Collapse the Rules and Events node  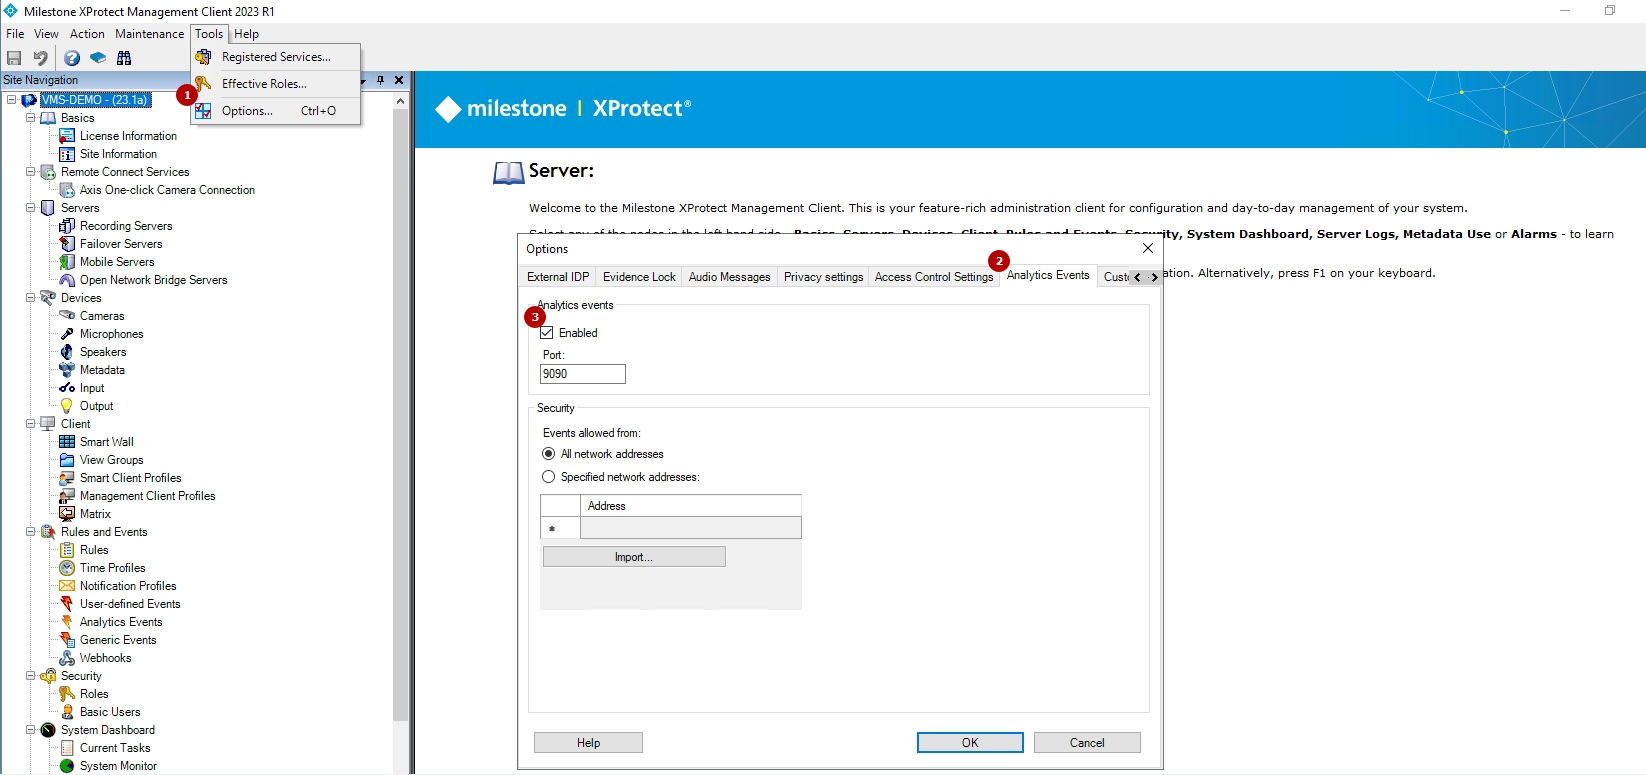pos(30,532)
